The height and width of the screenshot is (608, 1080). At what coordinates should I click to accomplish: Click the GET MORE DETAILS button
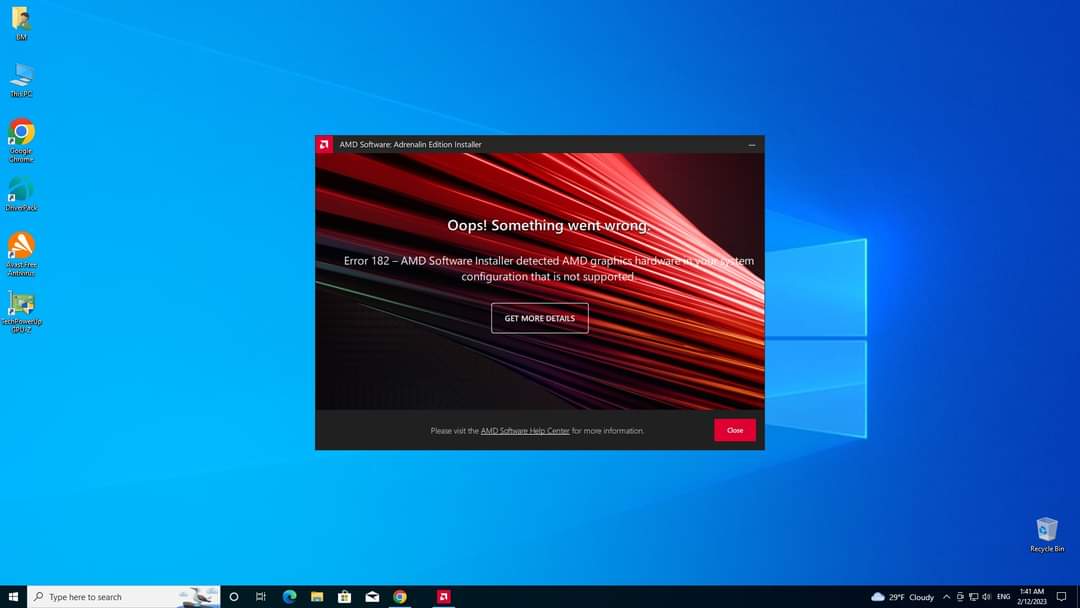(539, 318)
